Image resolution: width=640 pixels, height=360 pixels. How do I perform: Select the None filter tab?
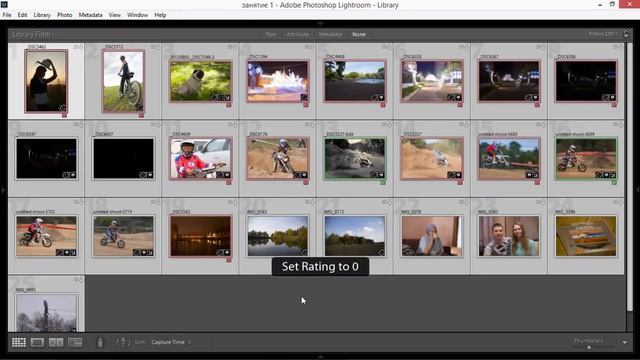pyautogui.click(x=359, y=34)
